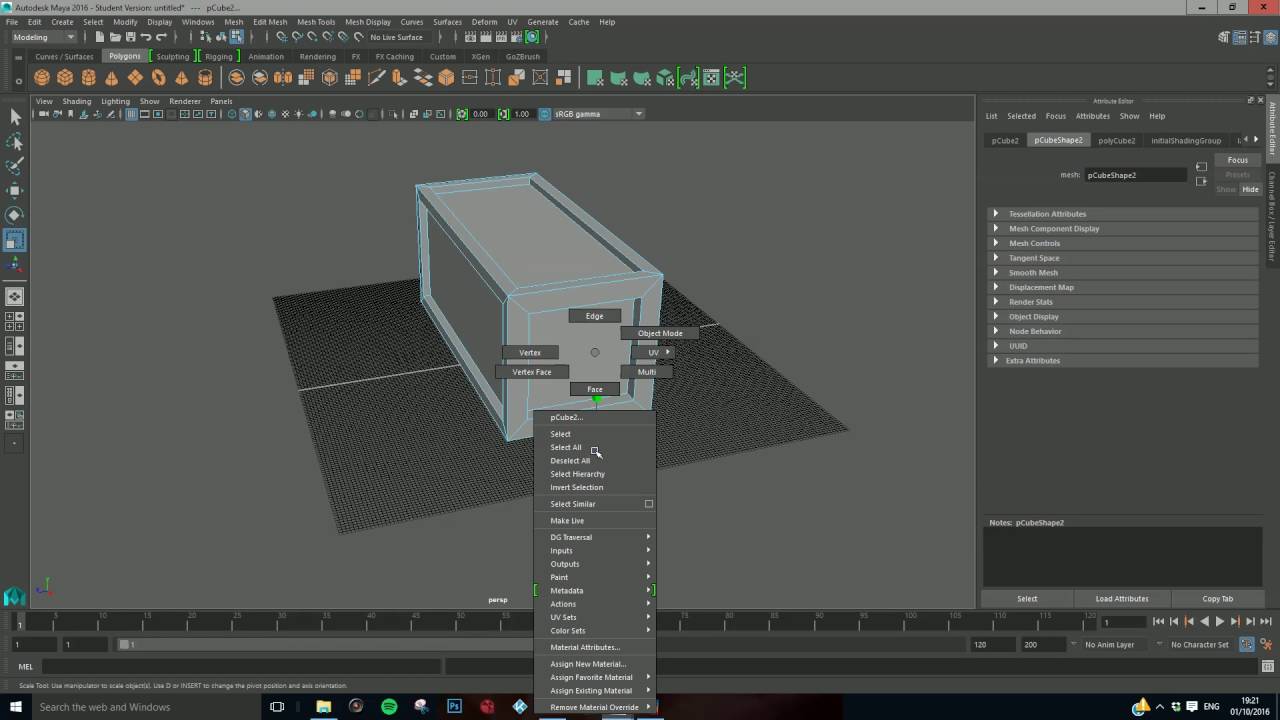
Task: Open Photoshop from the Windows taskbar
Action: coord(454,706)
